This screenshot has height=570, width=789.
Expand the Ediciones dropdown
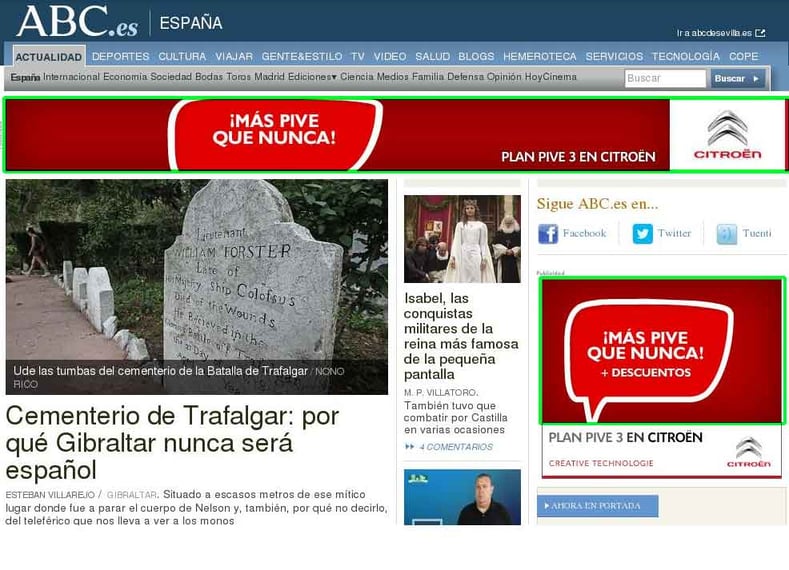click(x=312, y=77)
